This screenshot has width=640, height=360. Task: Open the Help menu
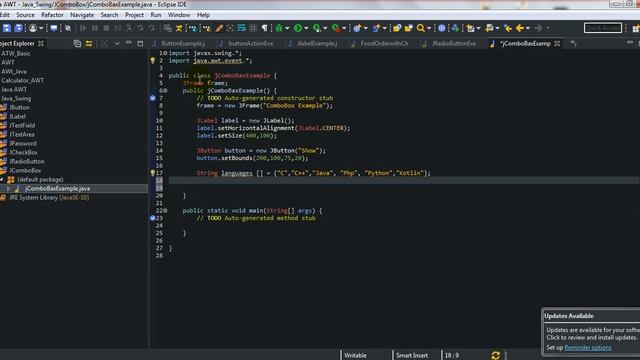[203, 15]
